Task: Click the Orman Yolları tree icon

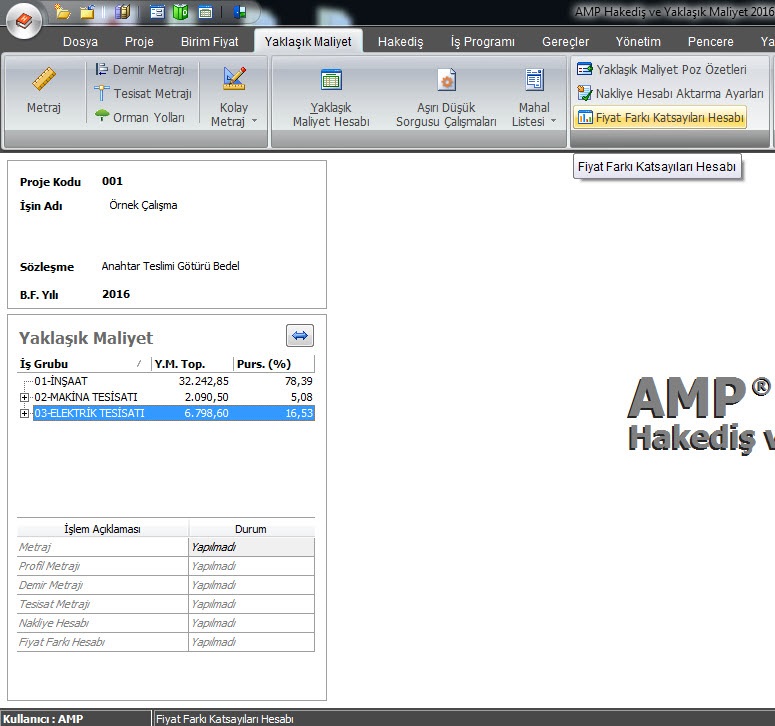Action: click(102, 117)
